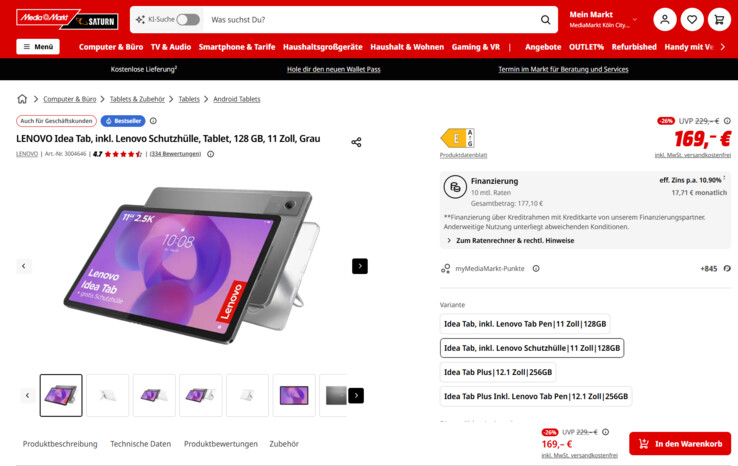Open the shopping cart icon
738x466 pixels.
719,20
